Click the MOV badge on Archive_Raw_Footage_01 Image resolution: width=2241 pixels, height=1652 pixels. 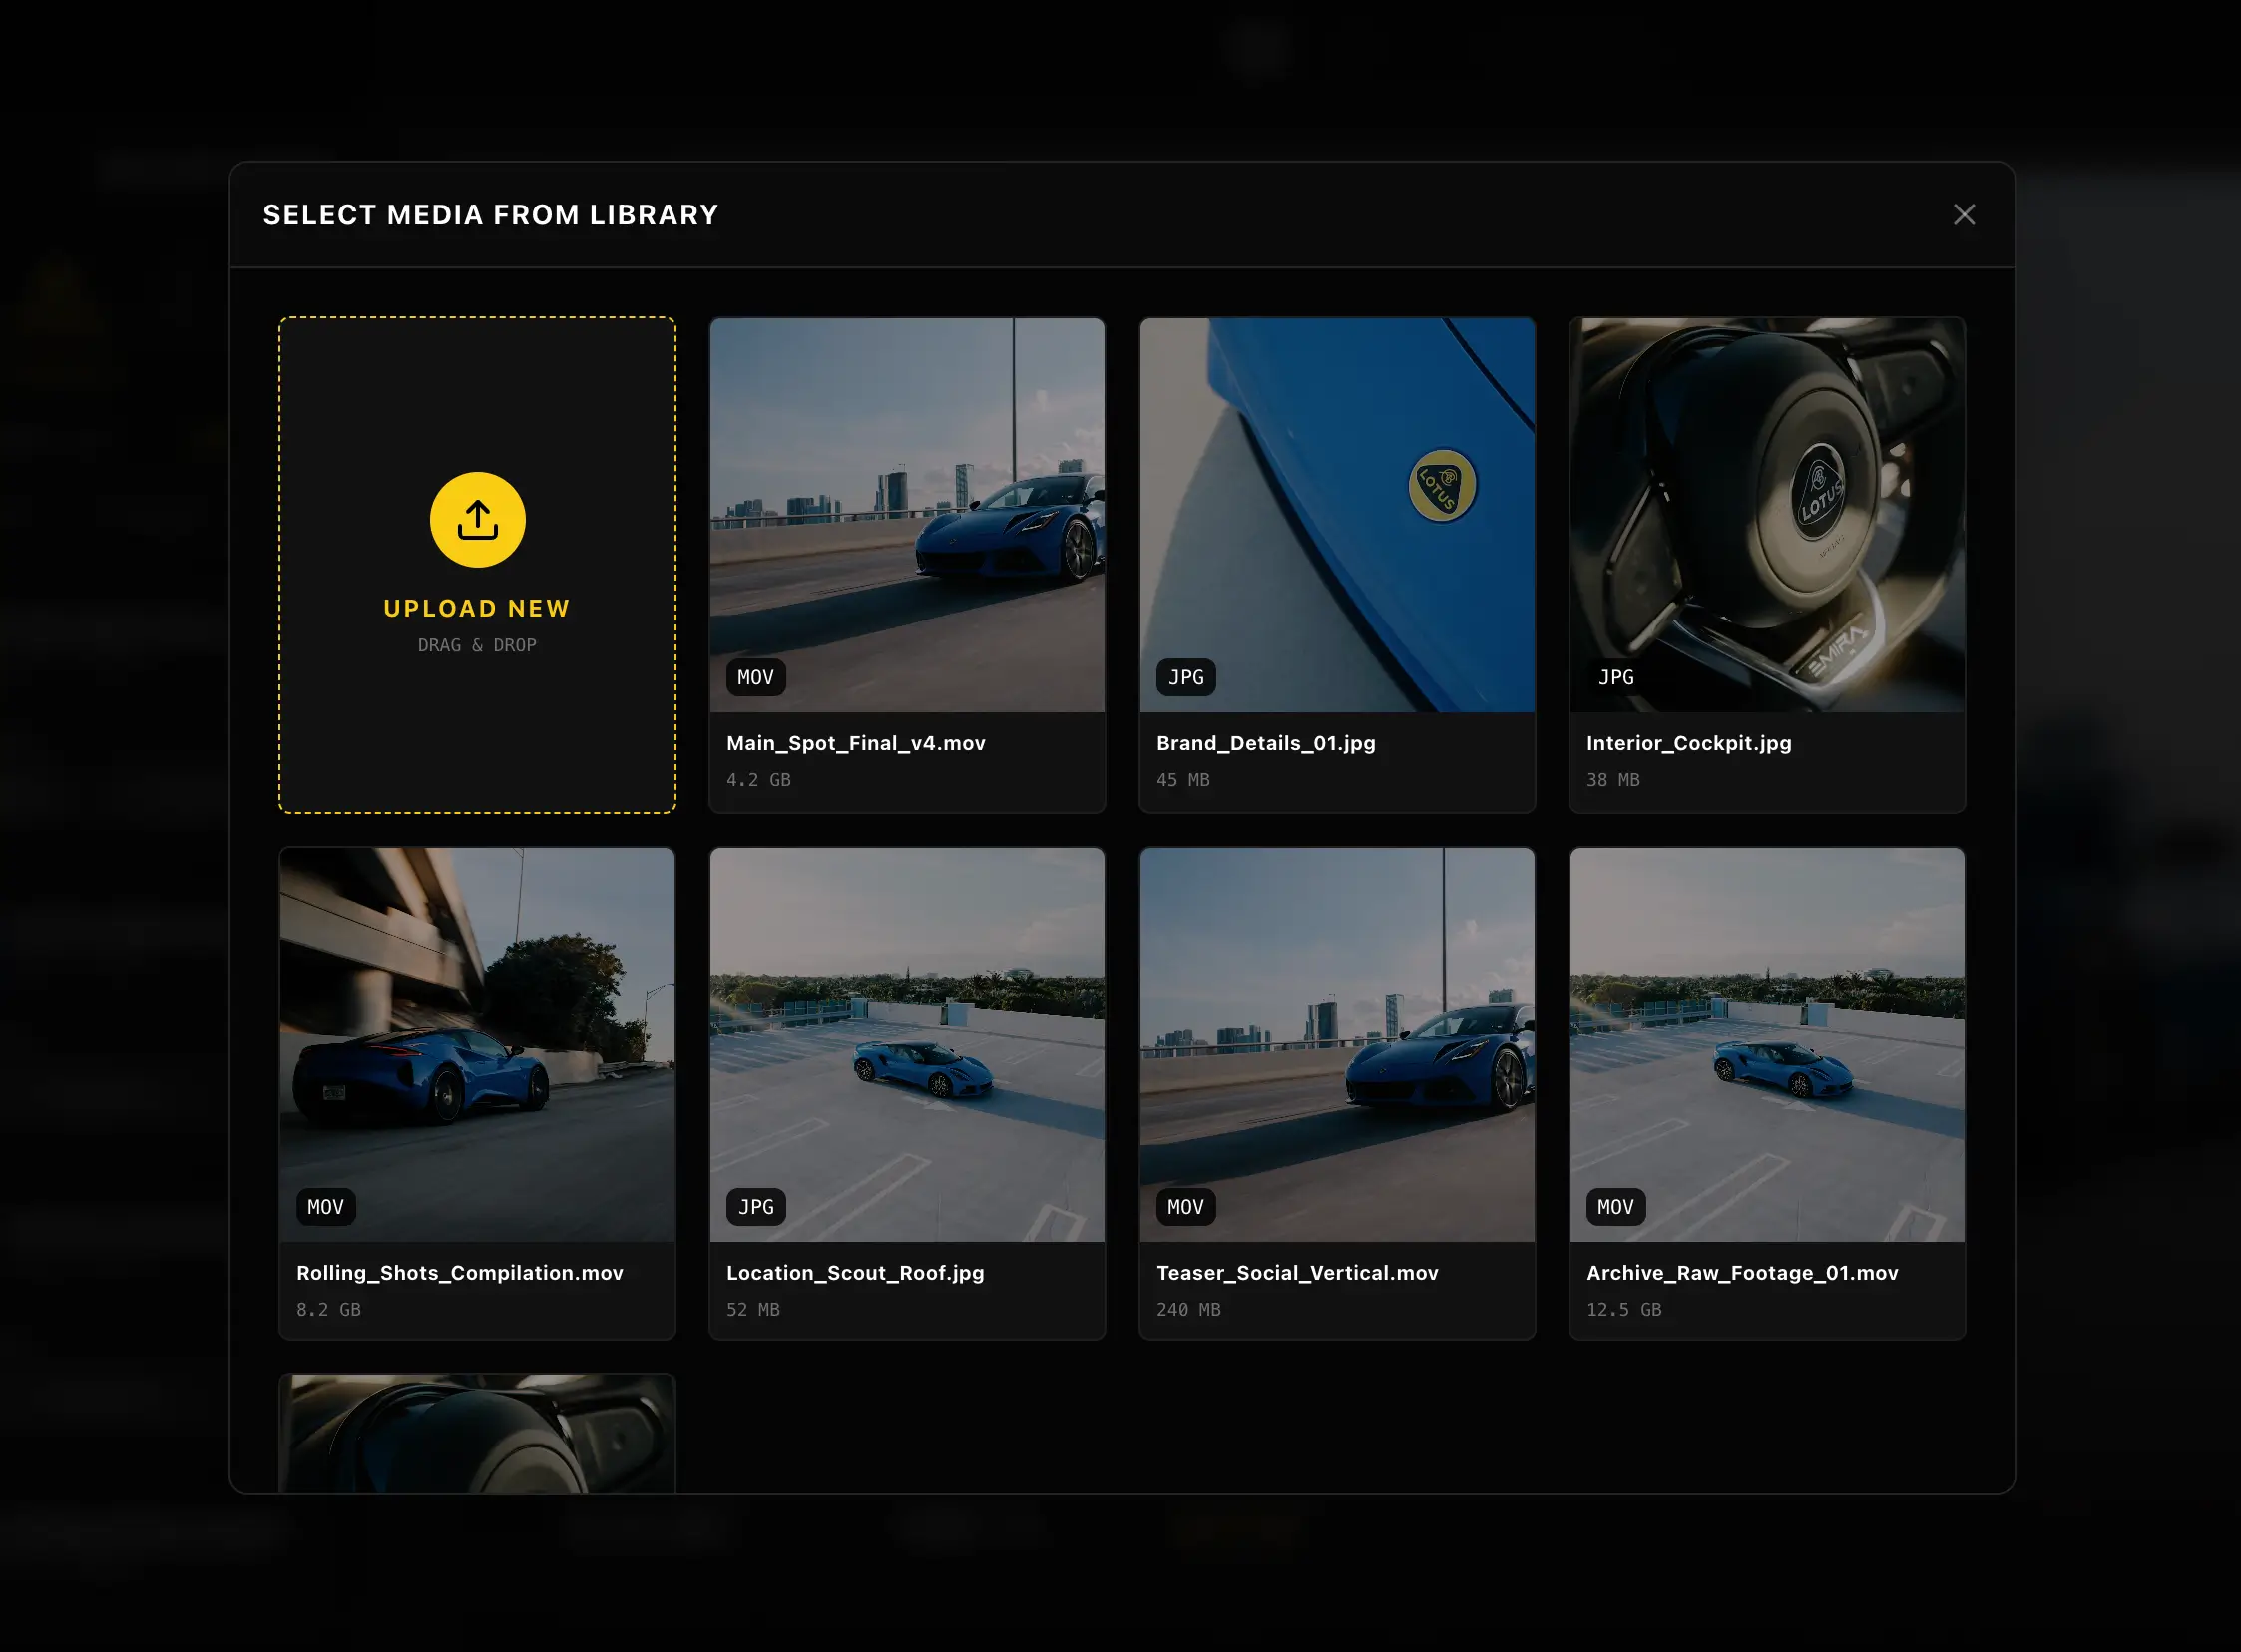click(x=1616, y=1207)
